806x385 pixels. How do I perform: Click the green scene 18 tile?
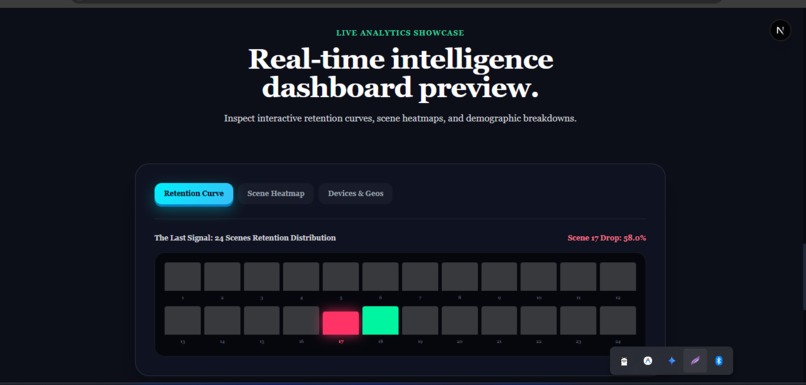point(380,320)
